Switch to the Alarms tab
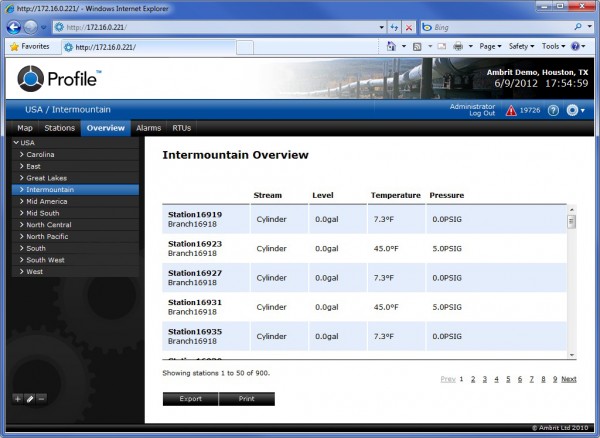600x438 pixels. (x=148, y=128)
